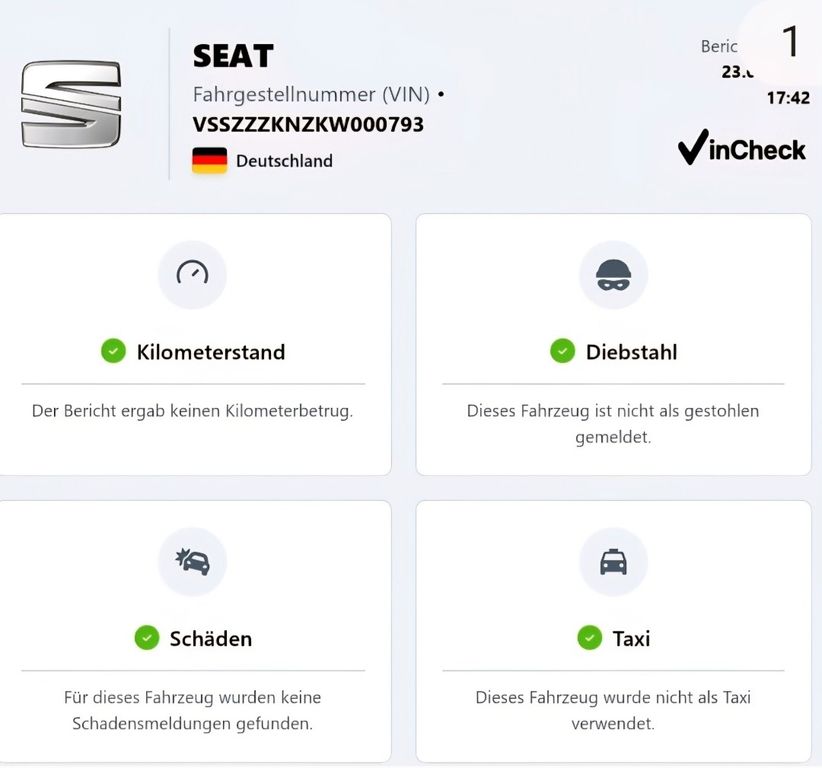Click the Schäden heading
The width and height of the screenshot is (822, 768).
click(210, 638)
